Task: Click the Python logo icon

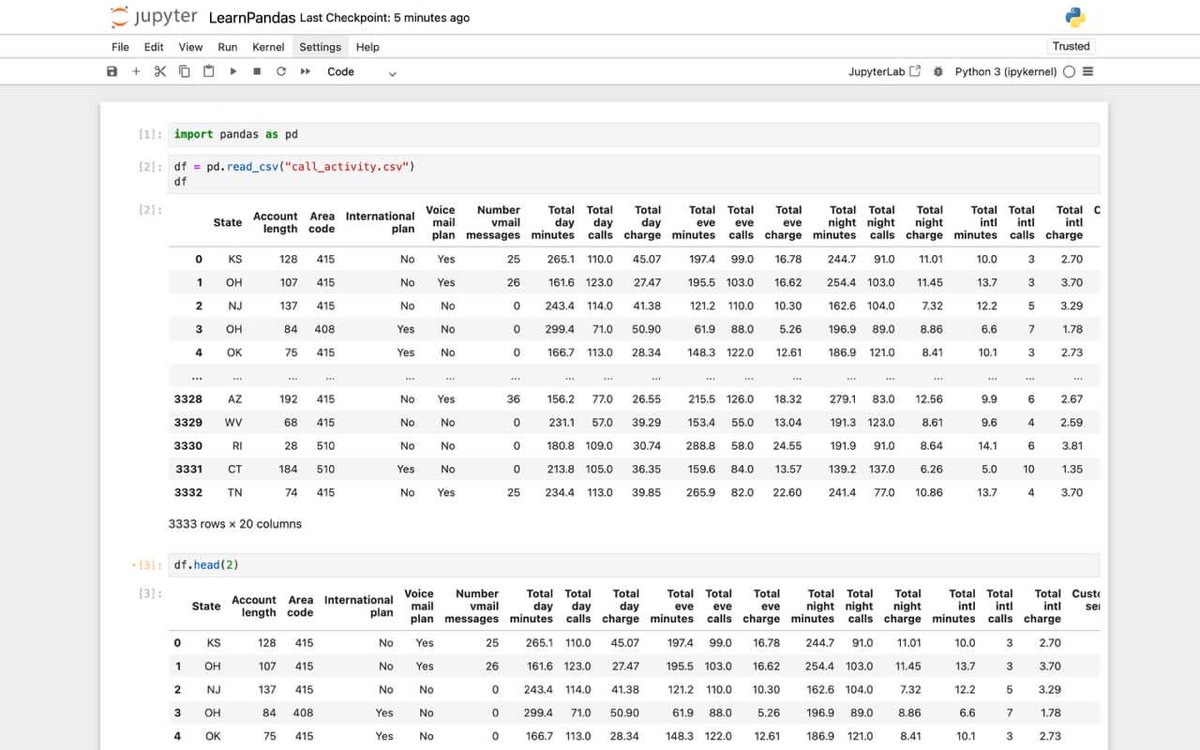Action: (1075, 17)
